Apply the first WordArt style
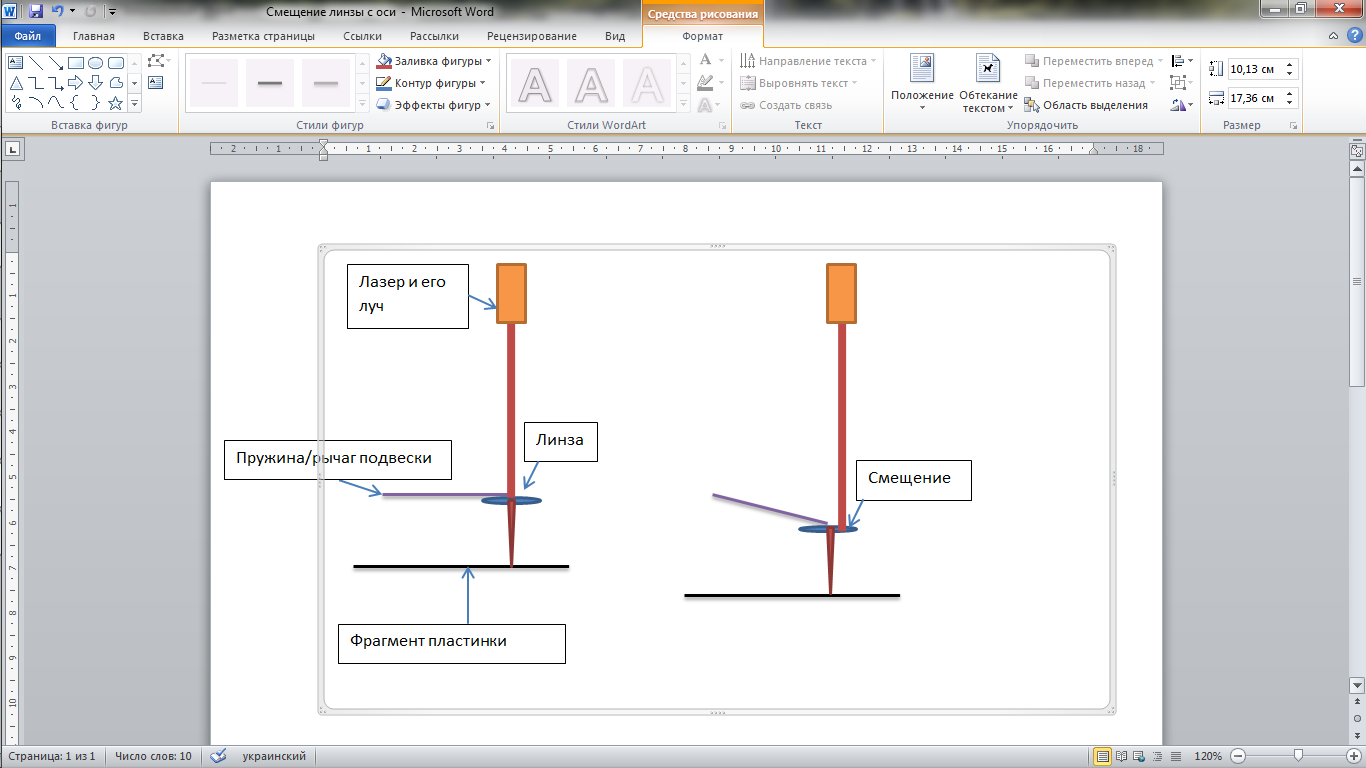1366x768 pixels. [537, 83]
